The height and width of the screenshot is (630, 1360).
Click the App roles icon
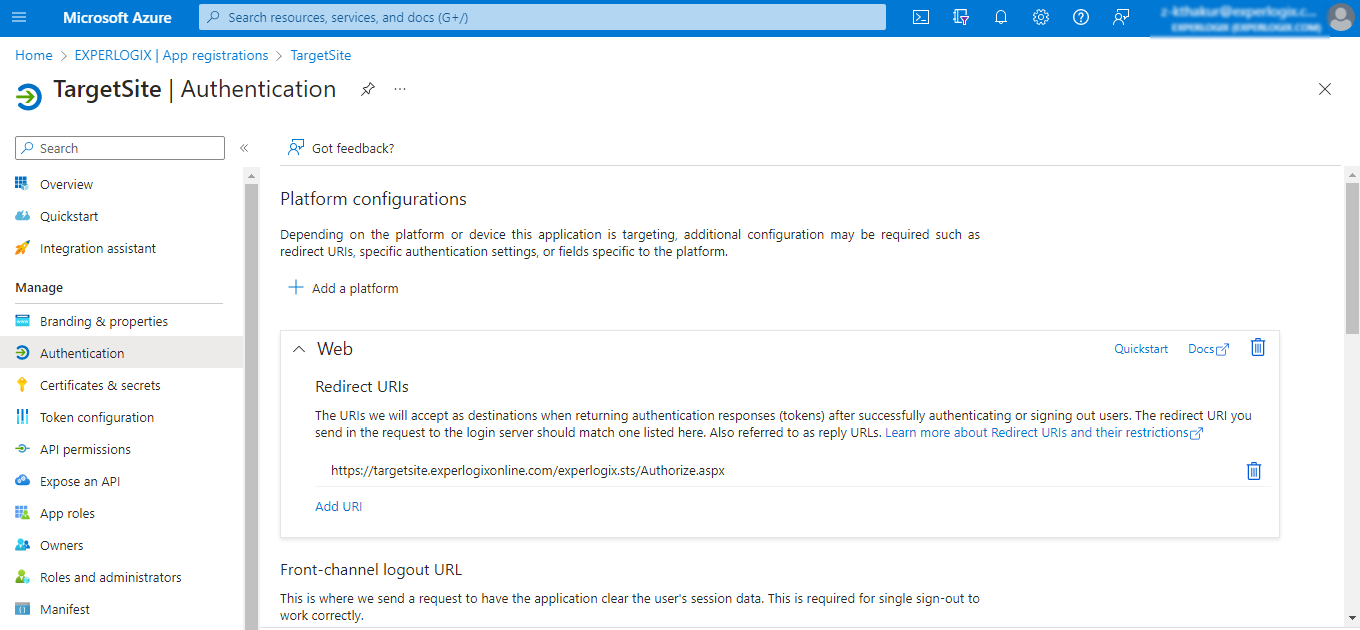(22, 513)
